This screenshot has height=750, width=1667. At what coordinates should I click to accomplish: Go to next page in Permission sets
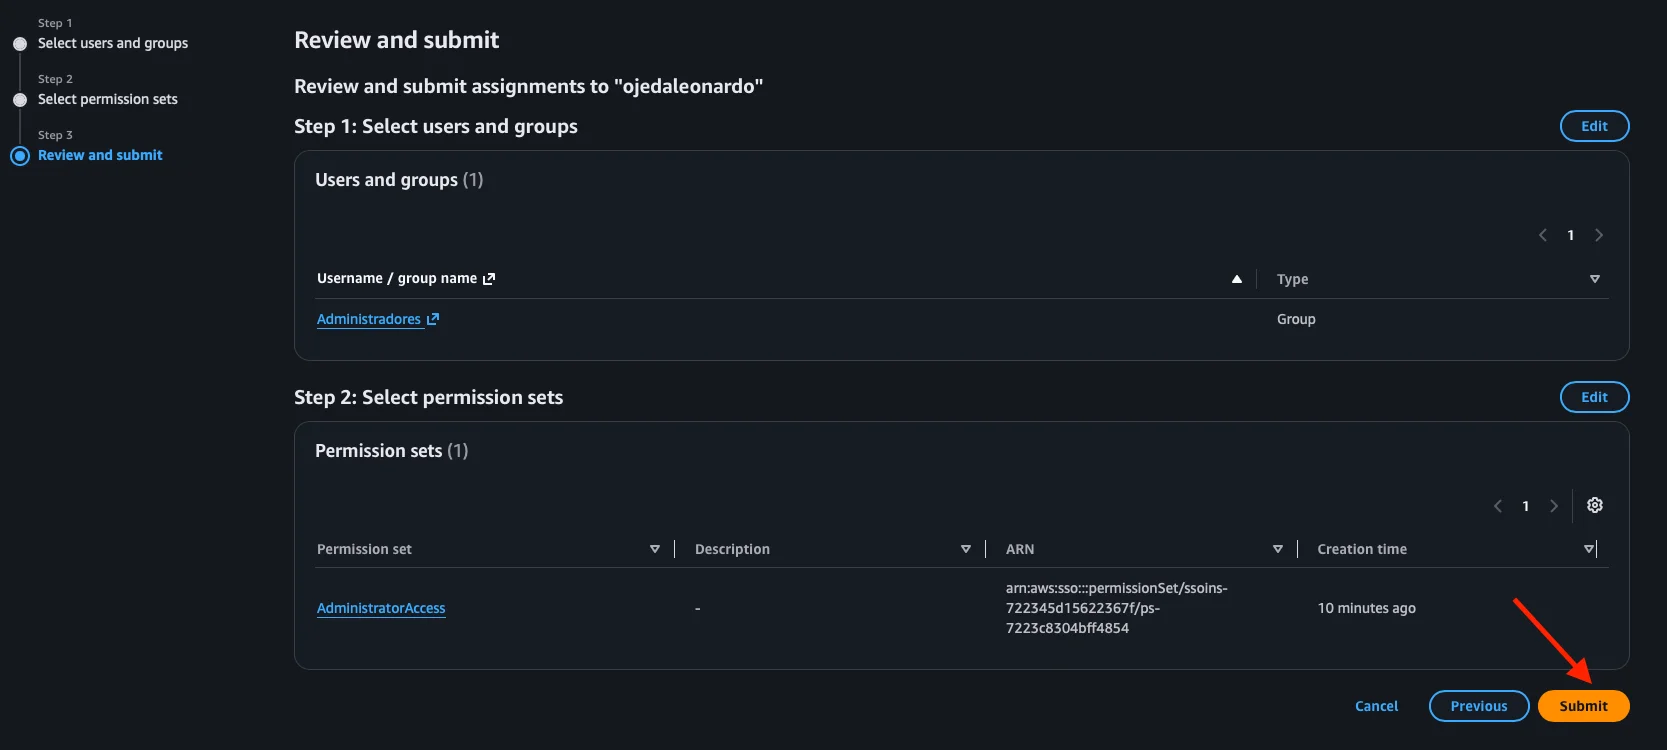1554,506
